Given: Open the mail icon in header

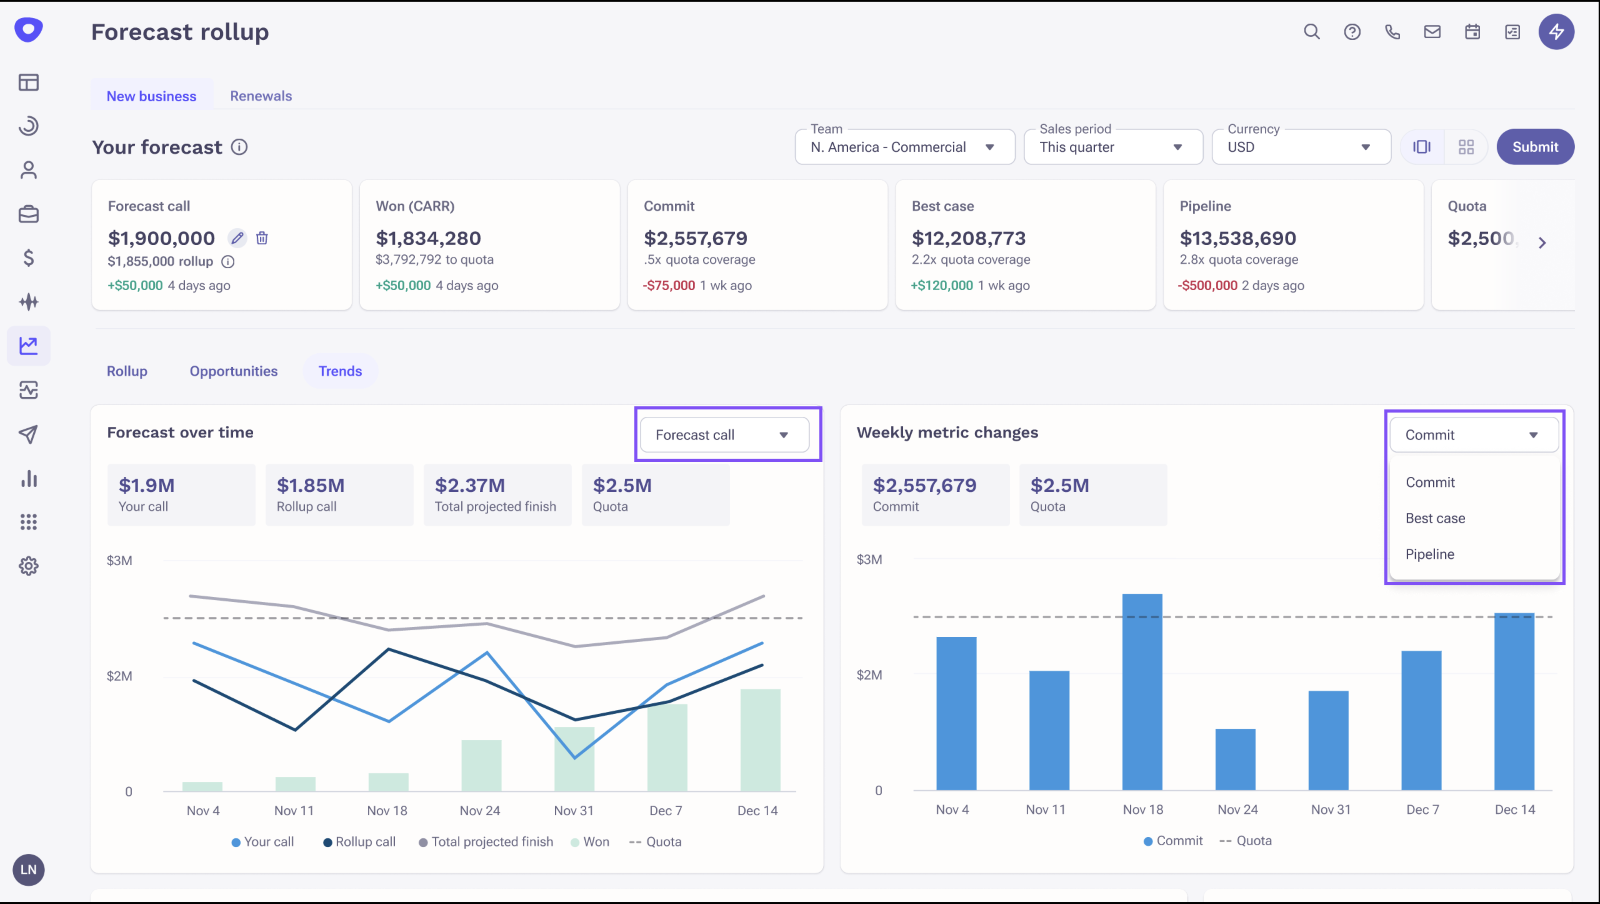Looking at the screenshot, I should (1432, 32).
